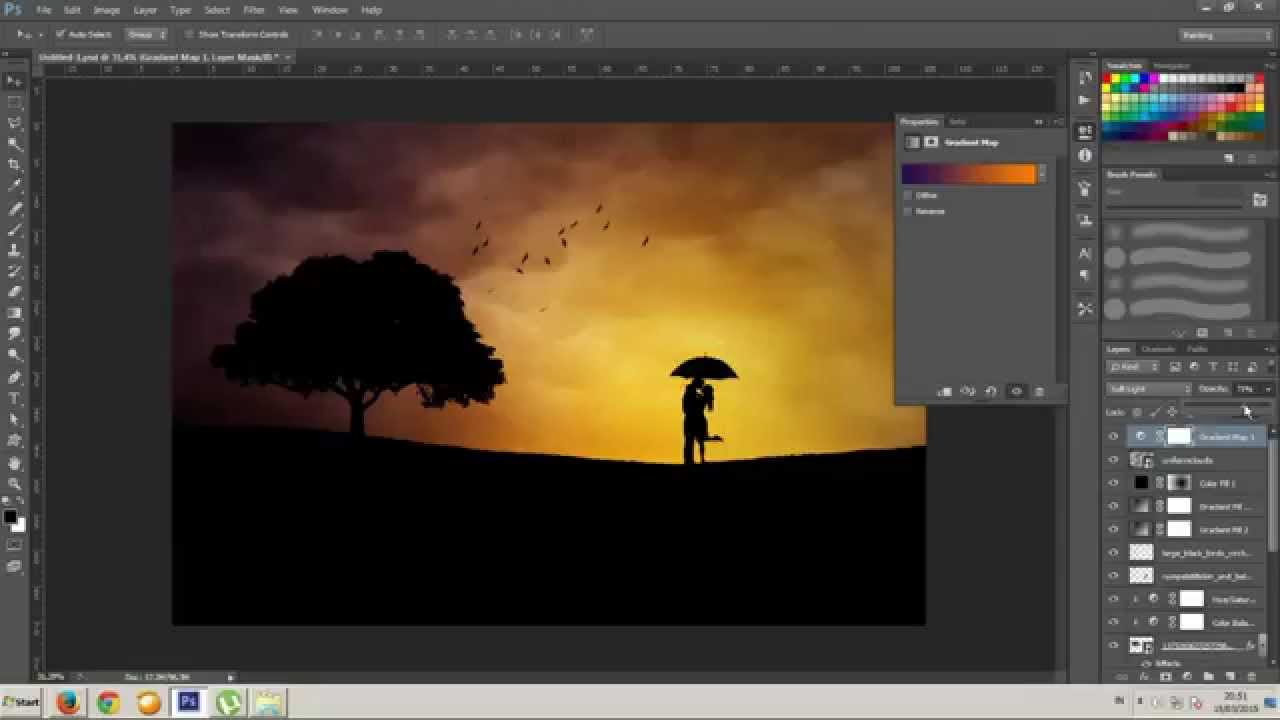Click the foreground color swatch
1280x720 pixels.
pyautogui.click(x=10, y=517)
